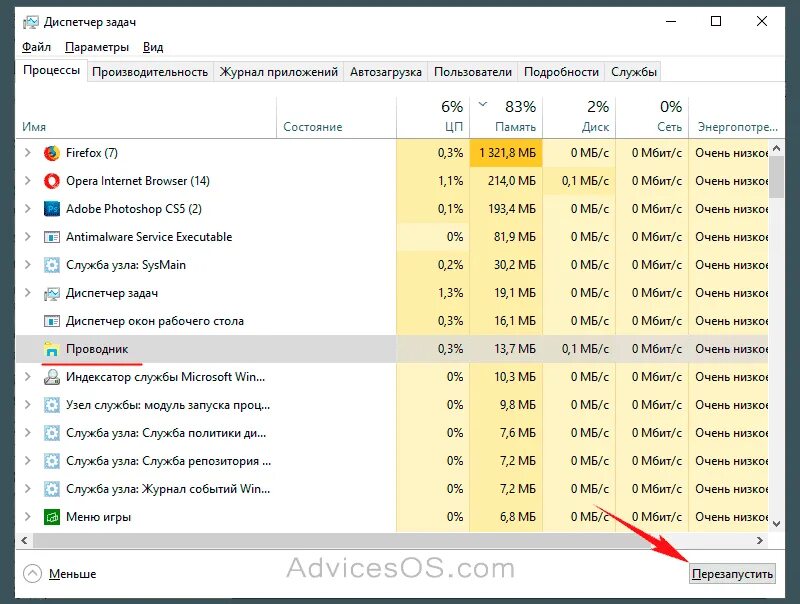
Task: Open the Вид menu
Action: point(153,47)
